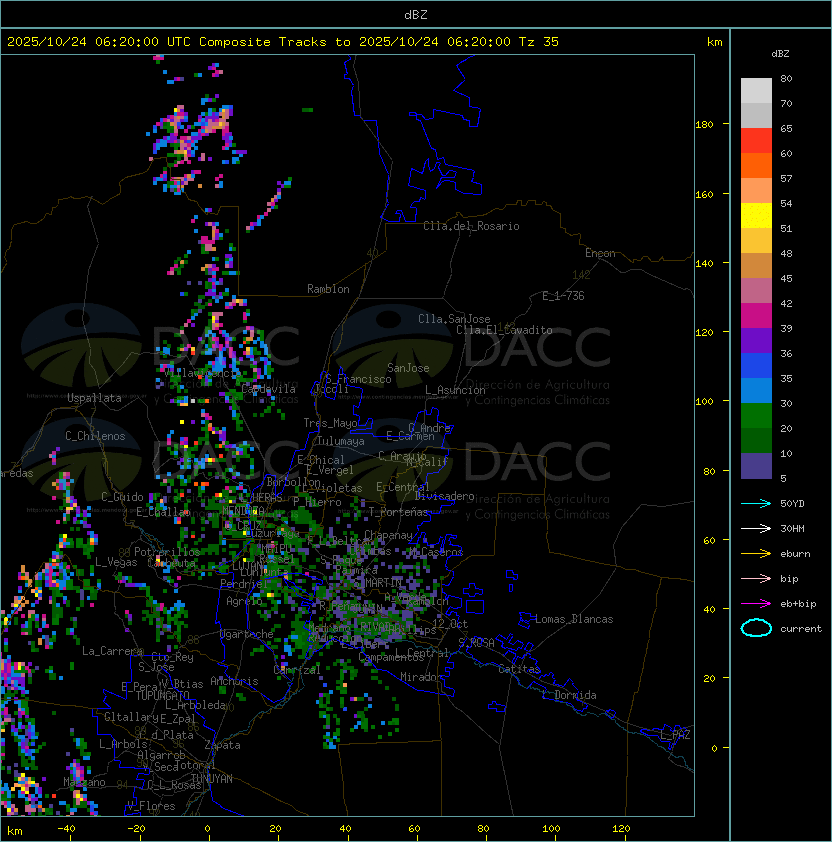Select the 'Mirador' map label

point(421,677)
